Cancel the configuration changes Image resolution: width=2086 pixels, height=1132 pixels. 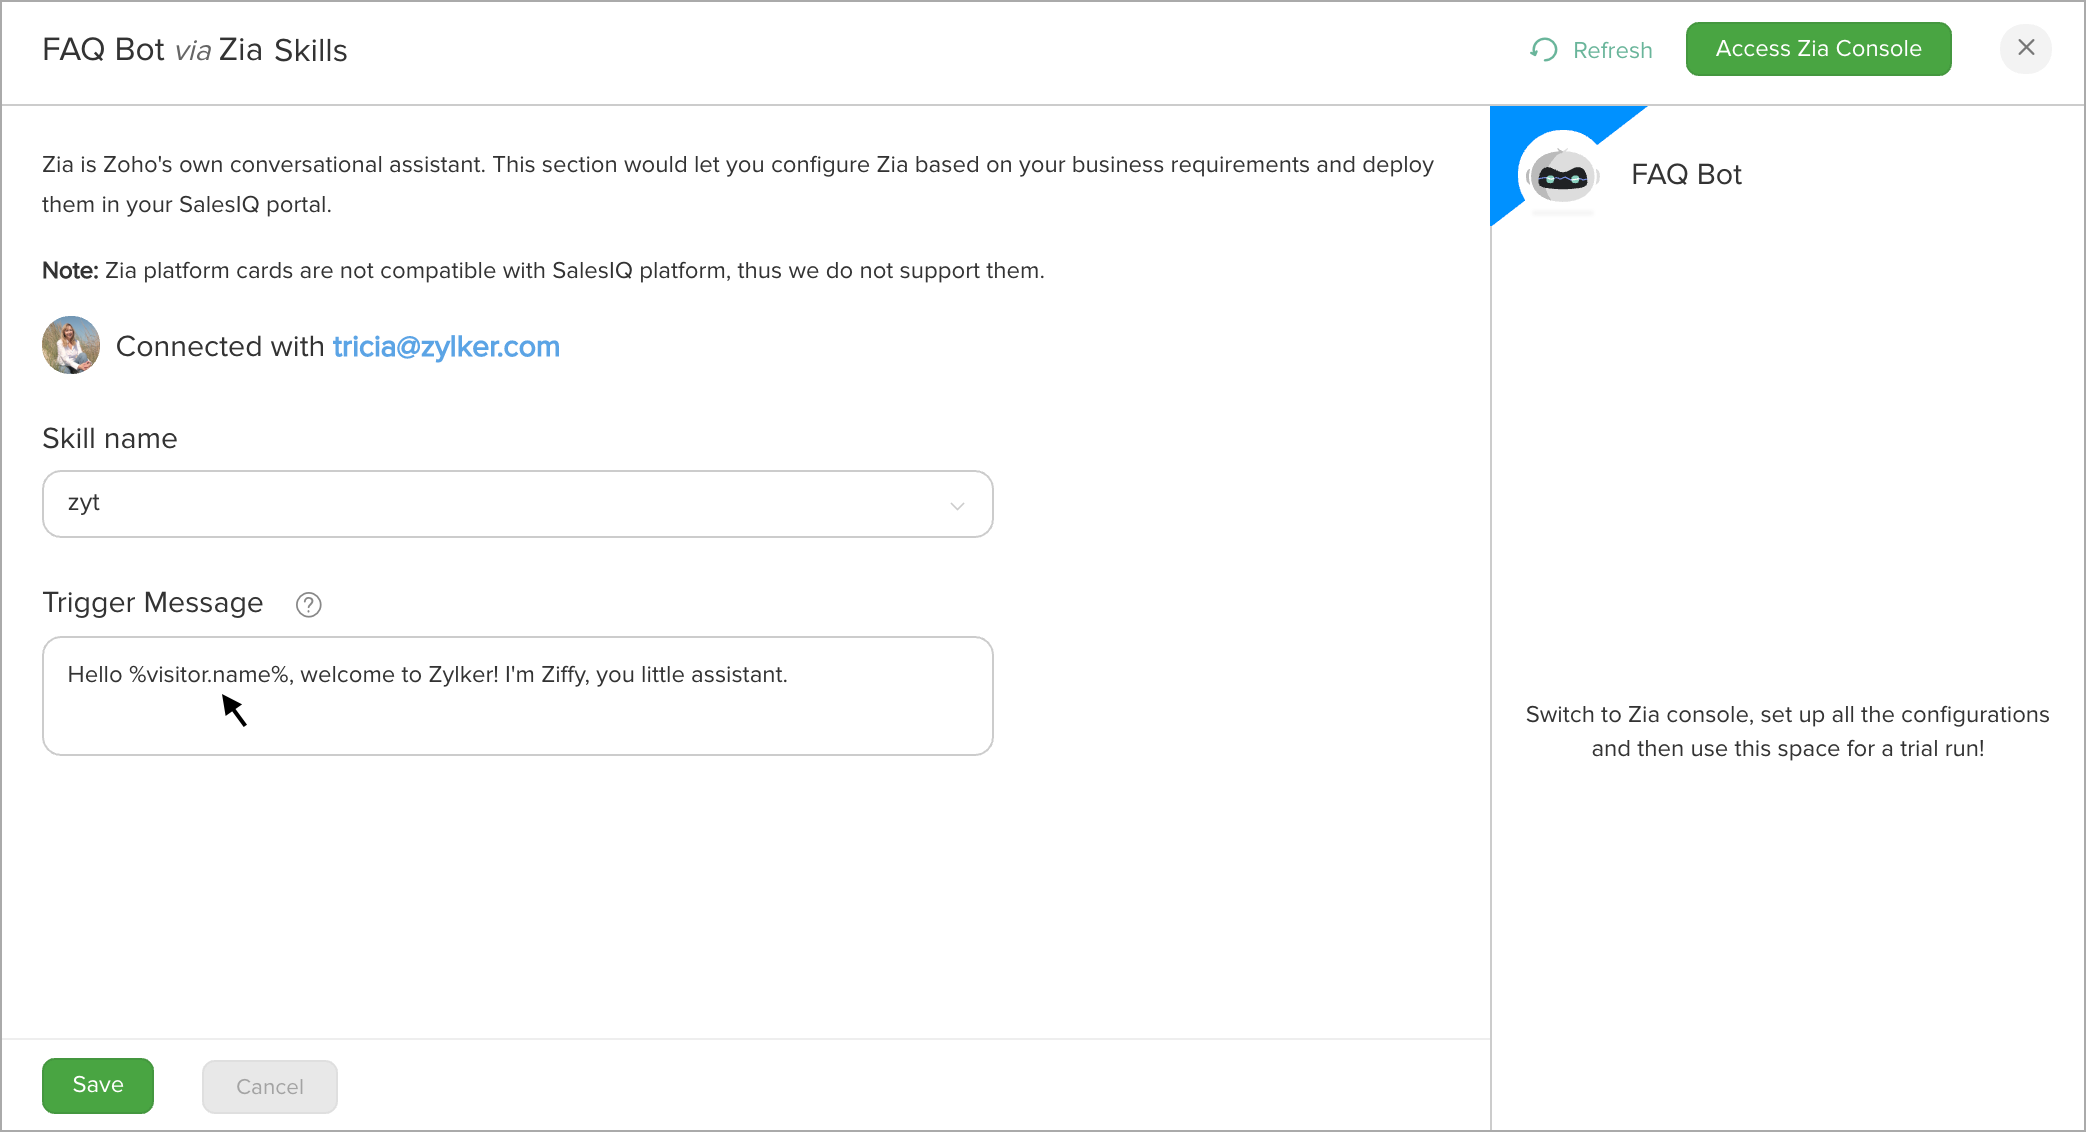(270, 1086)
